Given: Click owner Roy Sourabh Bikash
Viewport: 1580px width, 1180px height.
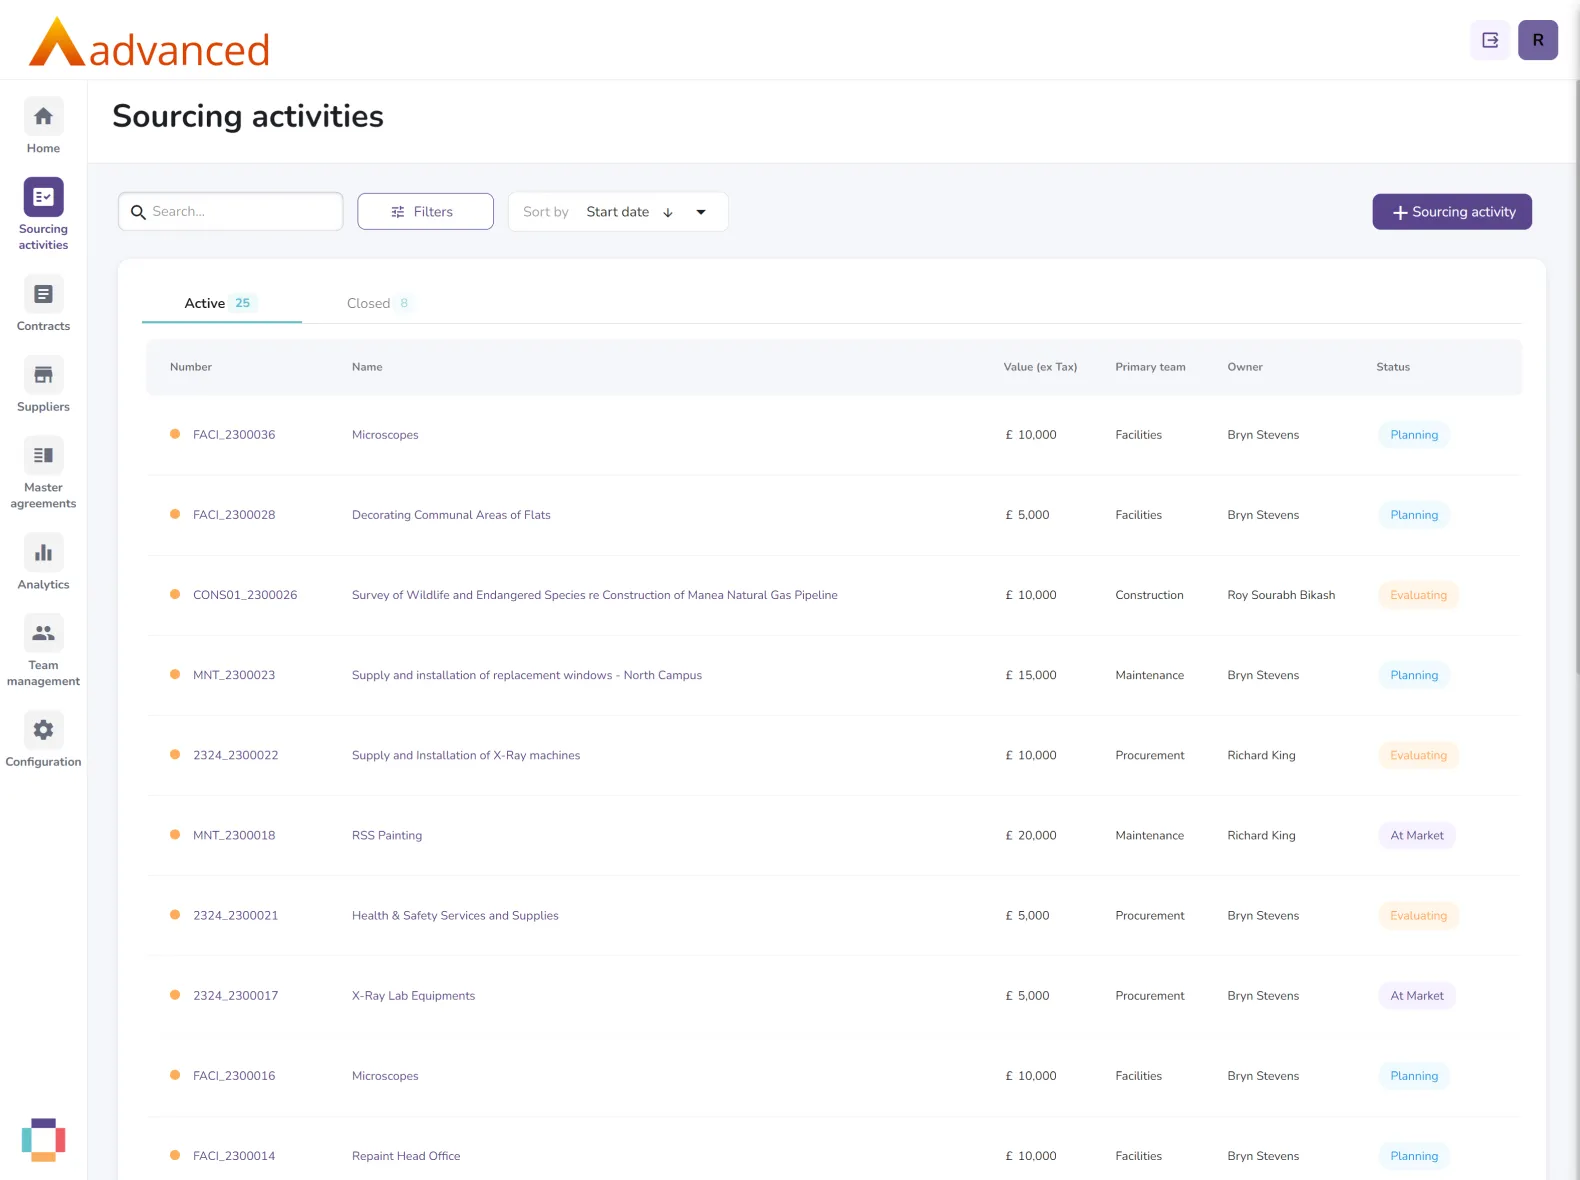Looking at the screenshot, I should [x=1281, y=595].
